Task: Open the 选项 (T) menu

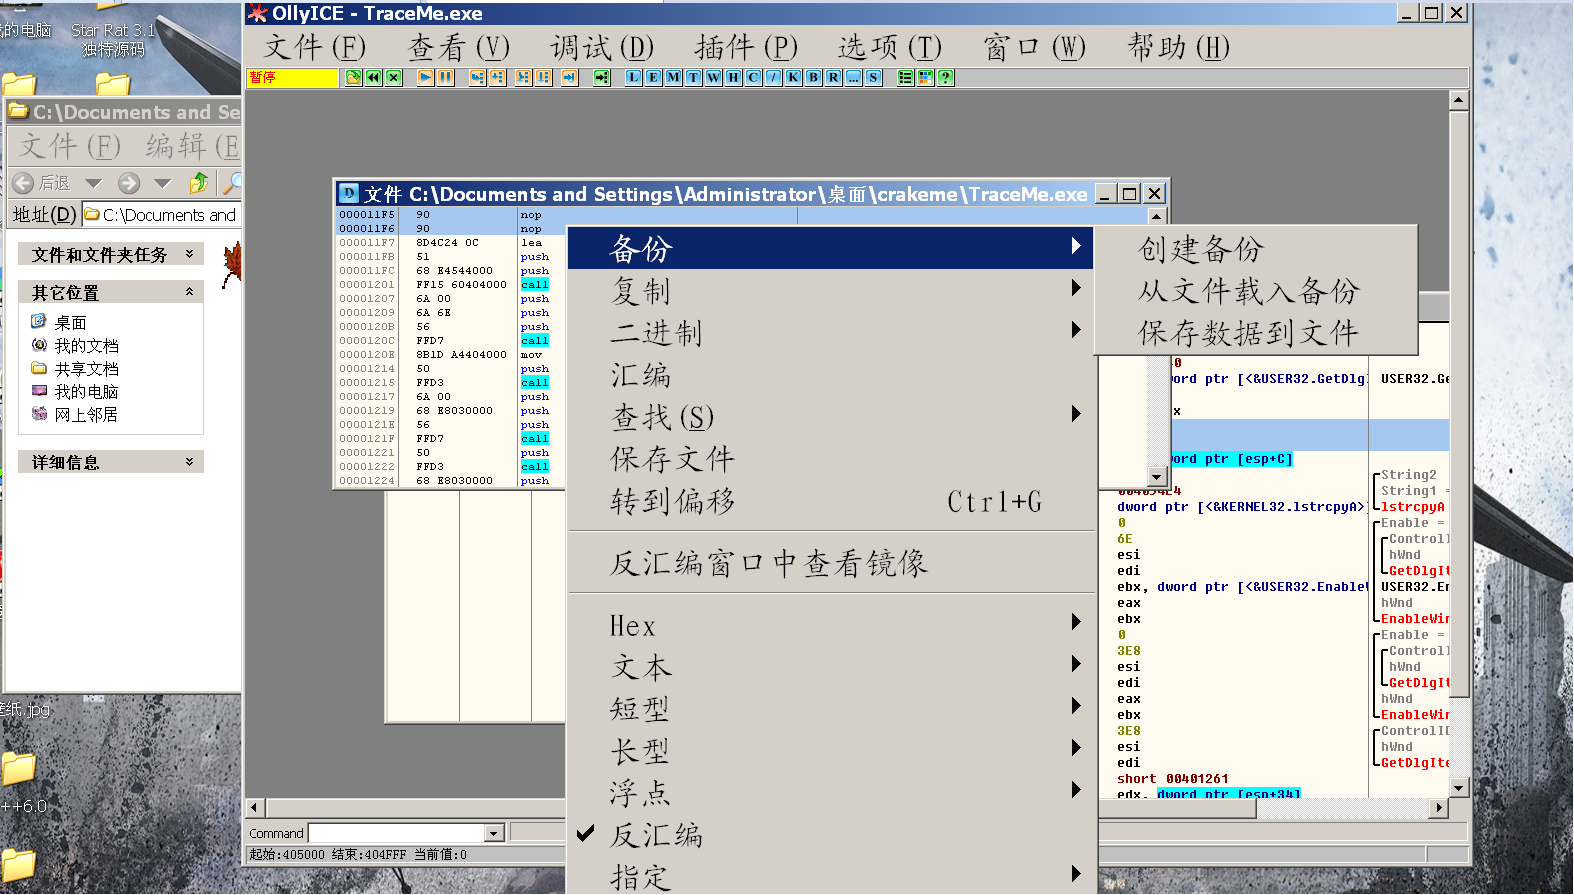Action: [890, 47]
